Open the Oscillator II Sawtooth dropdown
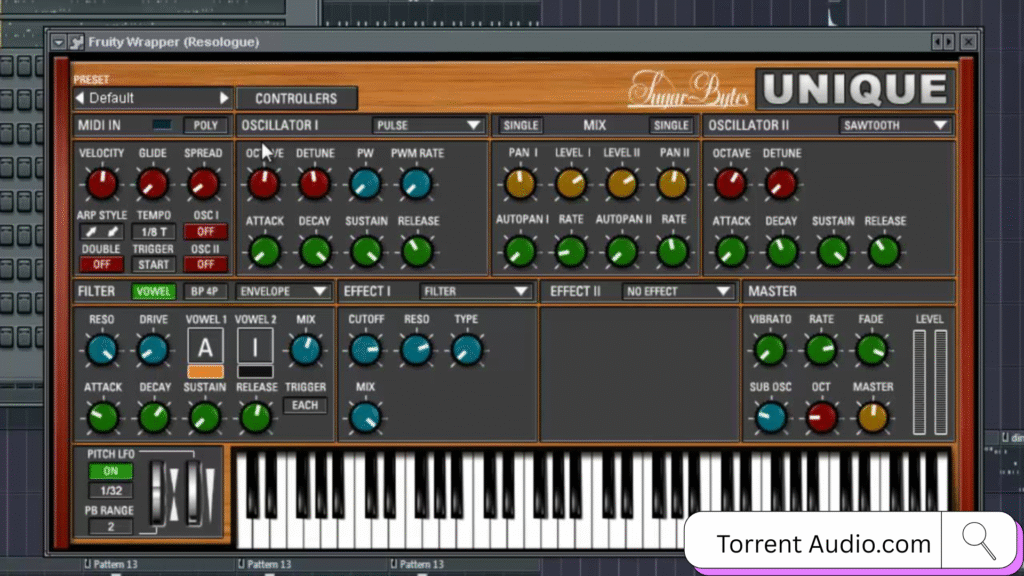This screenshot has height=576, width=1024. (x=894, y=126)
